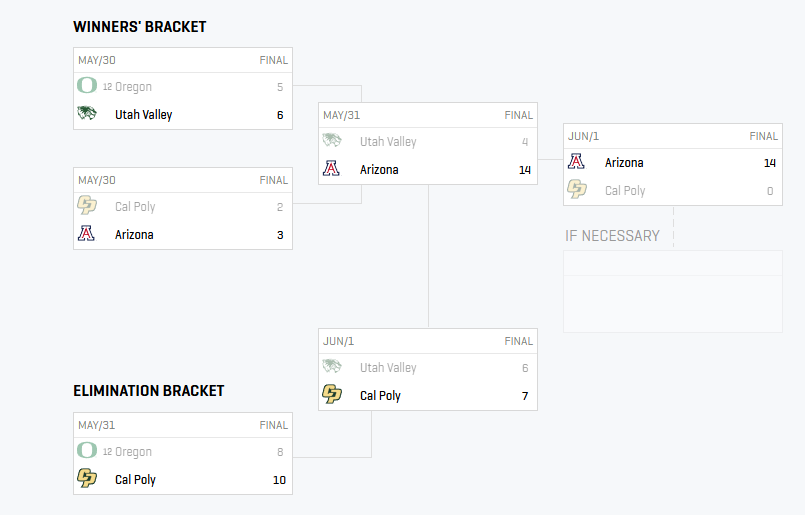Click Cal Poly name in Jun 1 elimination game
This screenshot has height=515, width=805.
click(x=380, y=396)
